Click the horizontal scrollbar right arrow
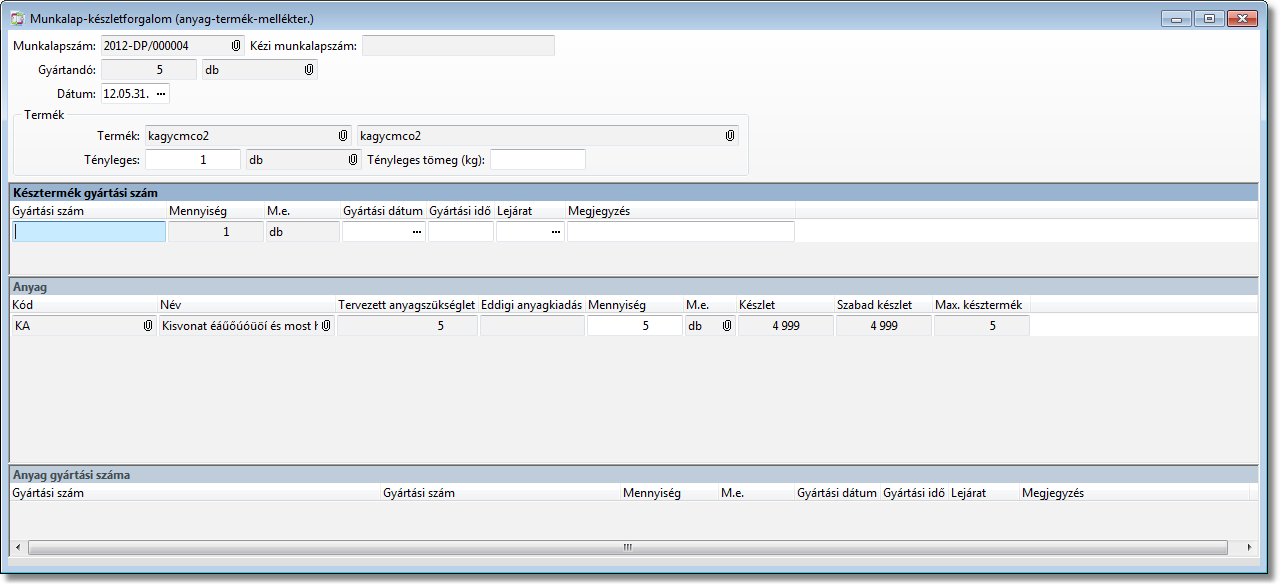 (1250, 547)
